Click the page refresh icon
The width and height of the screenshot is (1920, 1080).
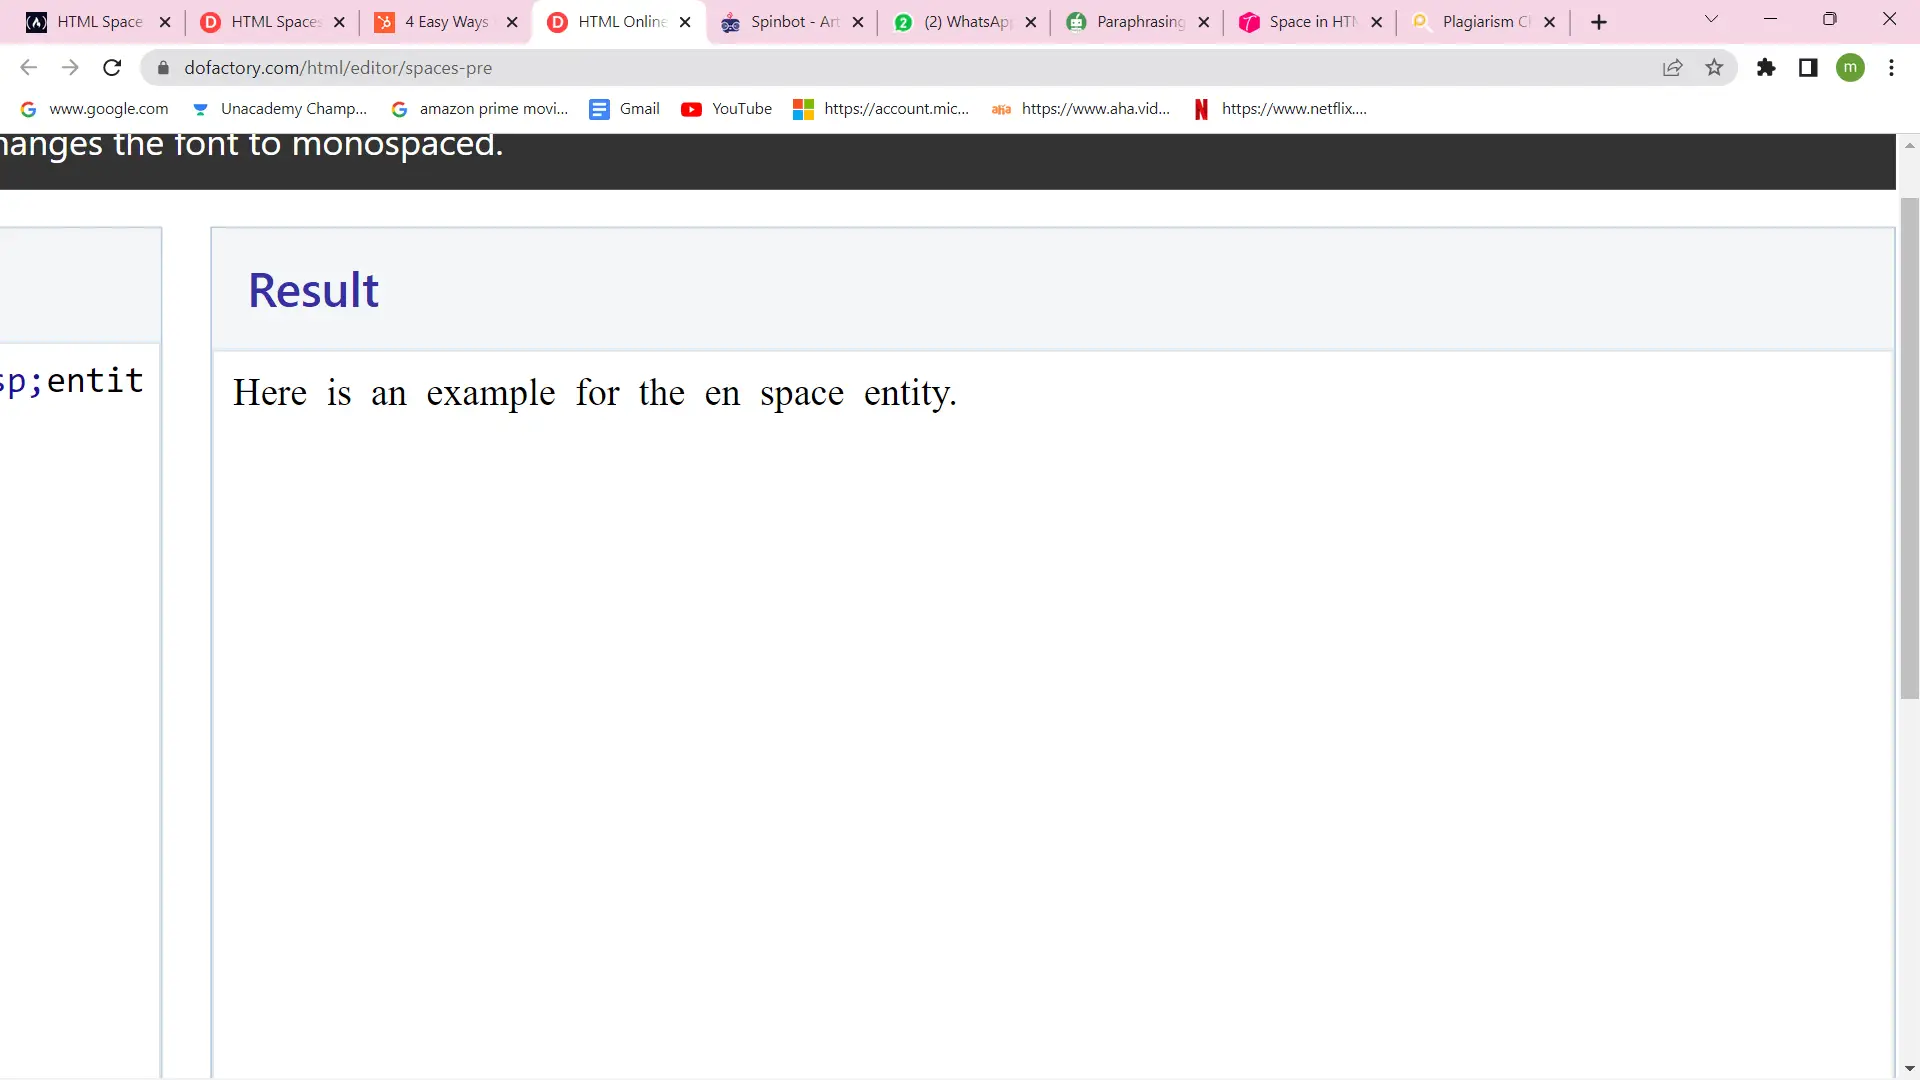(112, 67)
